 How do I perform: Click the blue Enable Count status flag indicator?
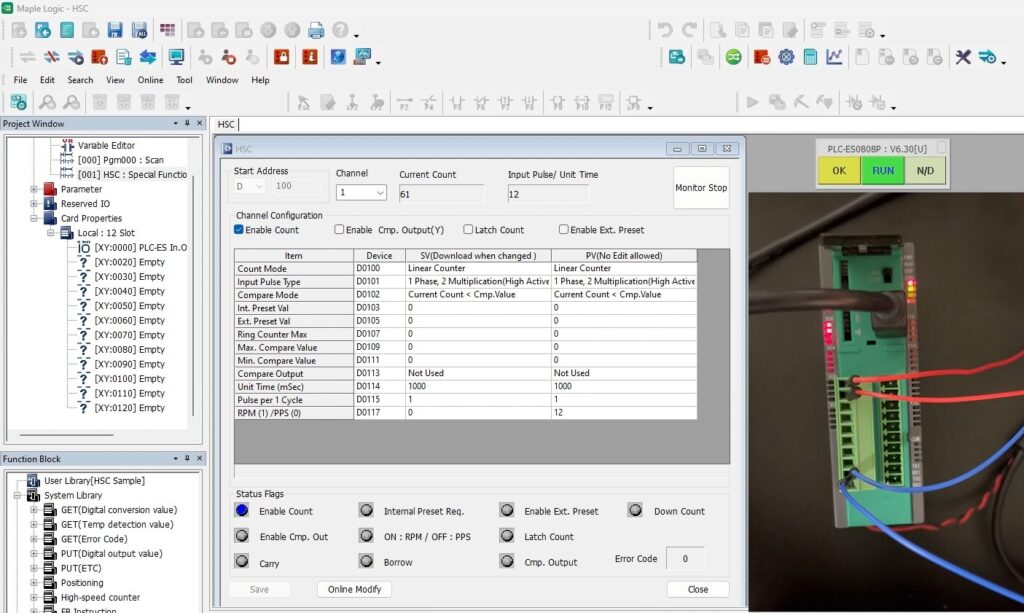coord(242,511)
